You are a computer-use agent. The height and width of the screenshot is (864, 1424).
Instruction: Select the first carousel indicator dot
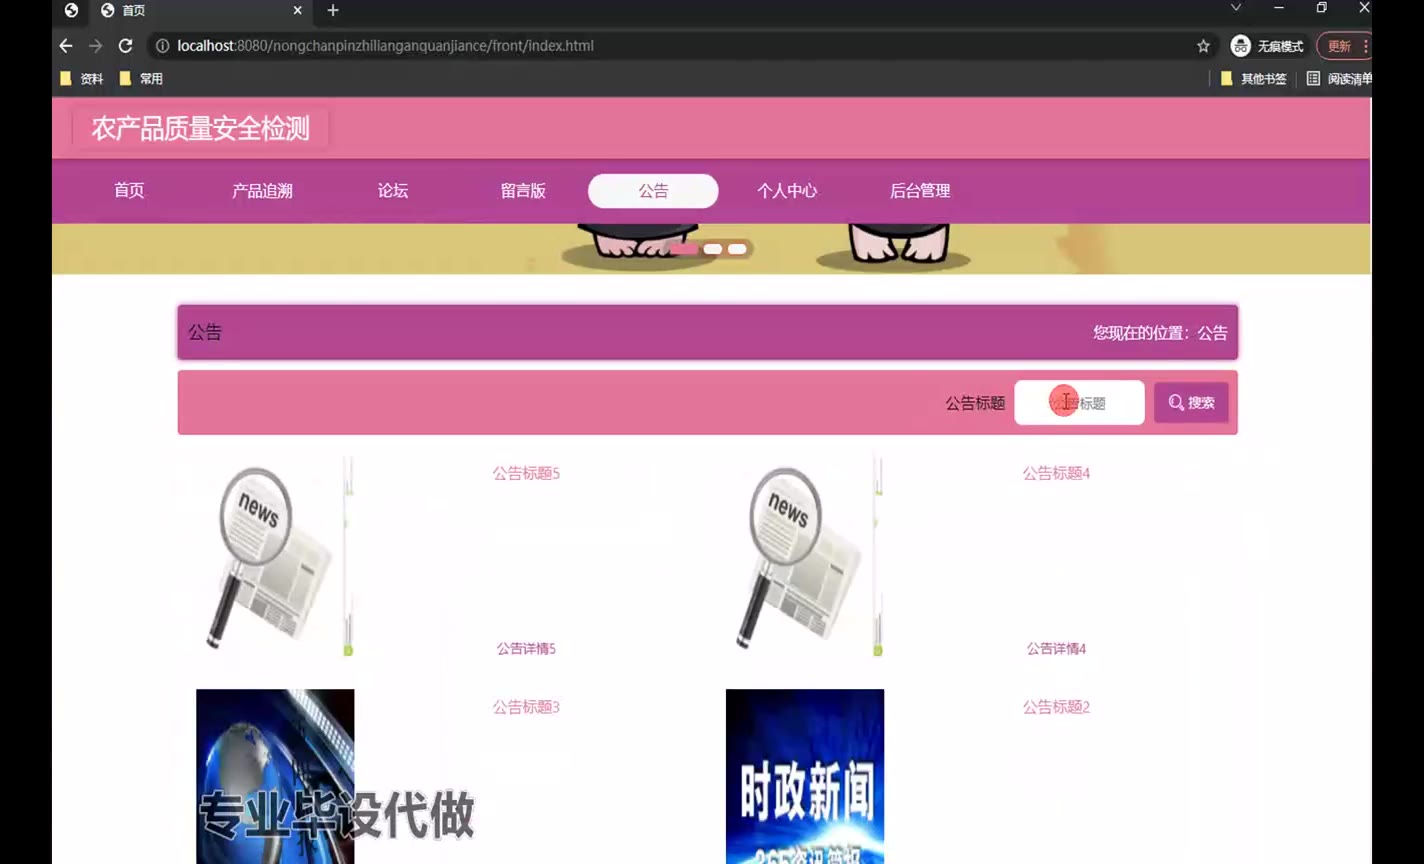pyautogui.click(x=685, y=249)
